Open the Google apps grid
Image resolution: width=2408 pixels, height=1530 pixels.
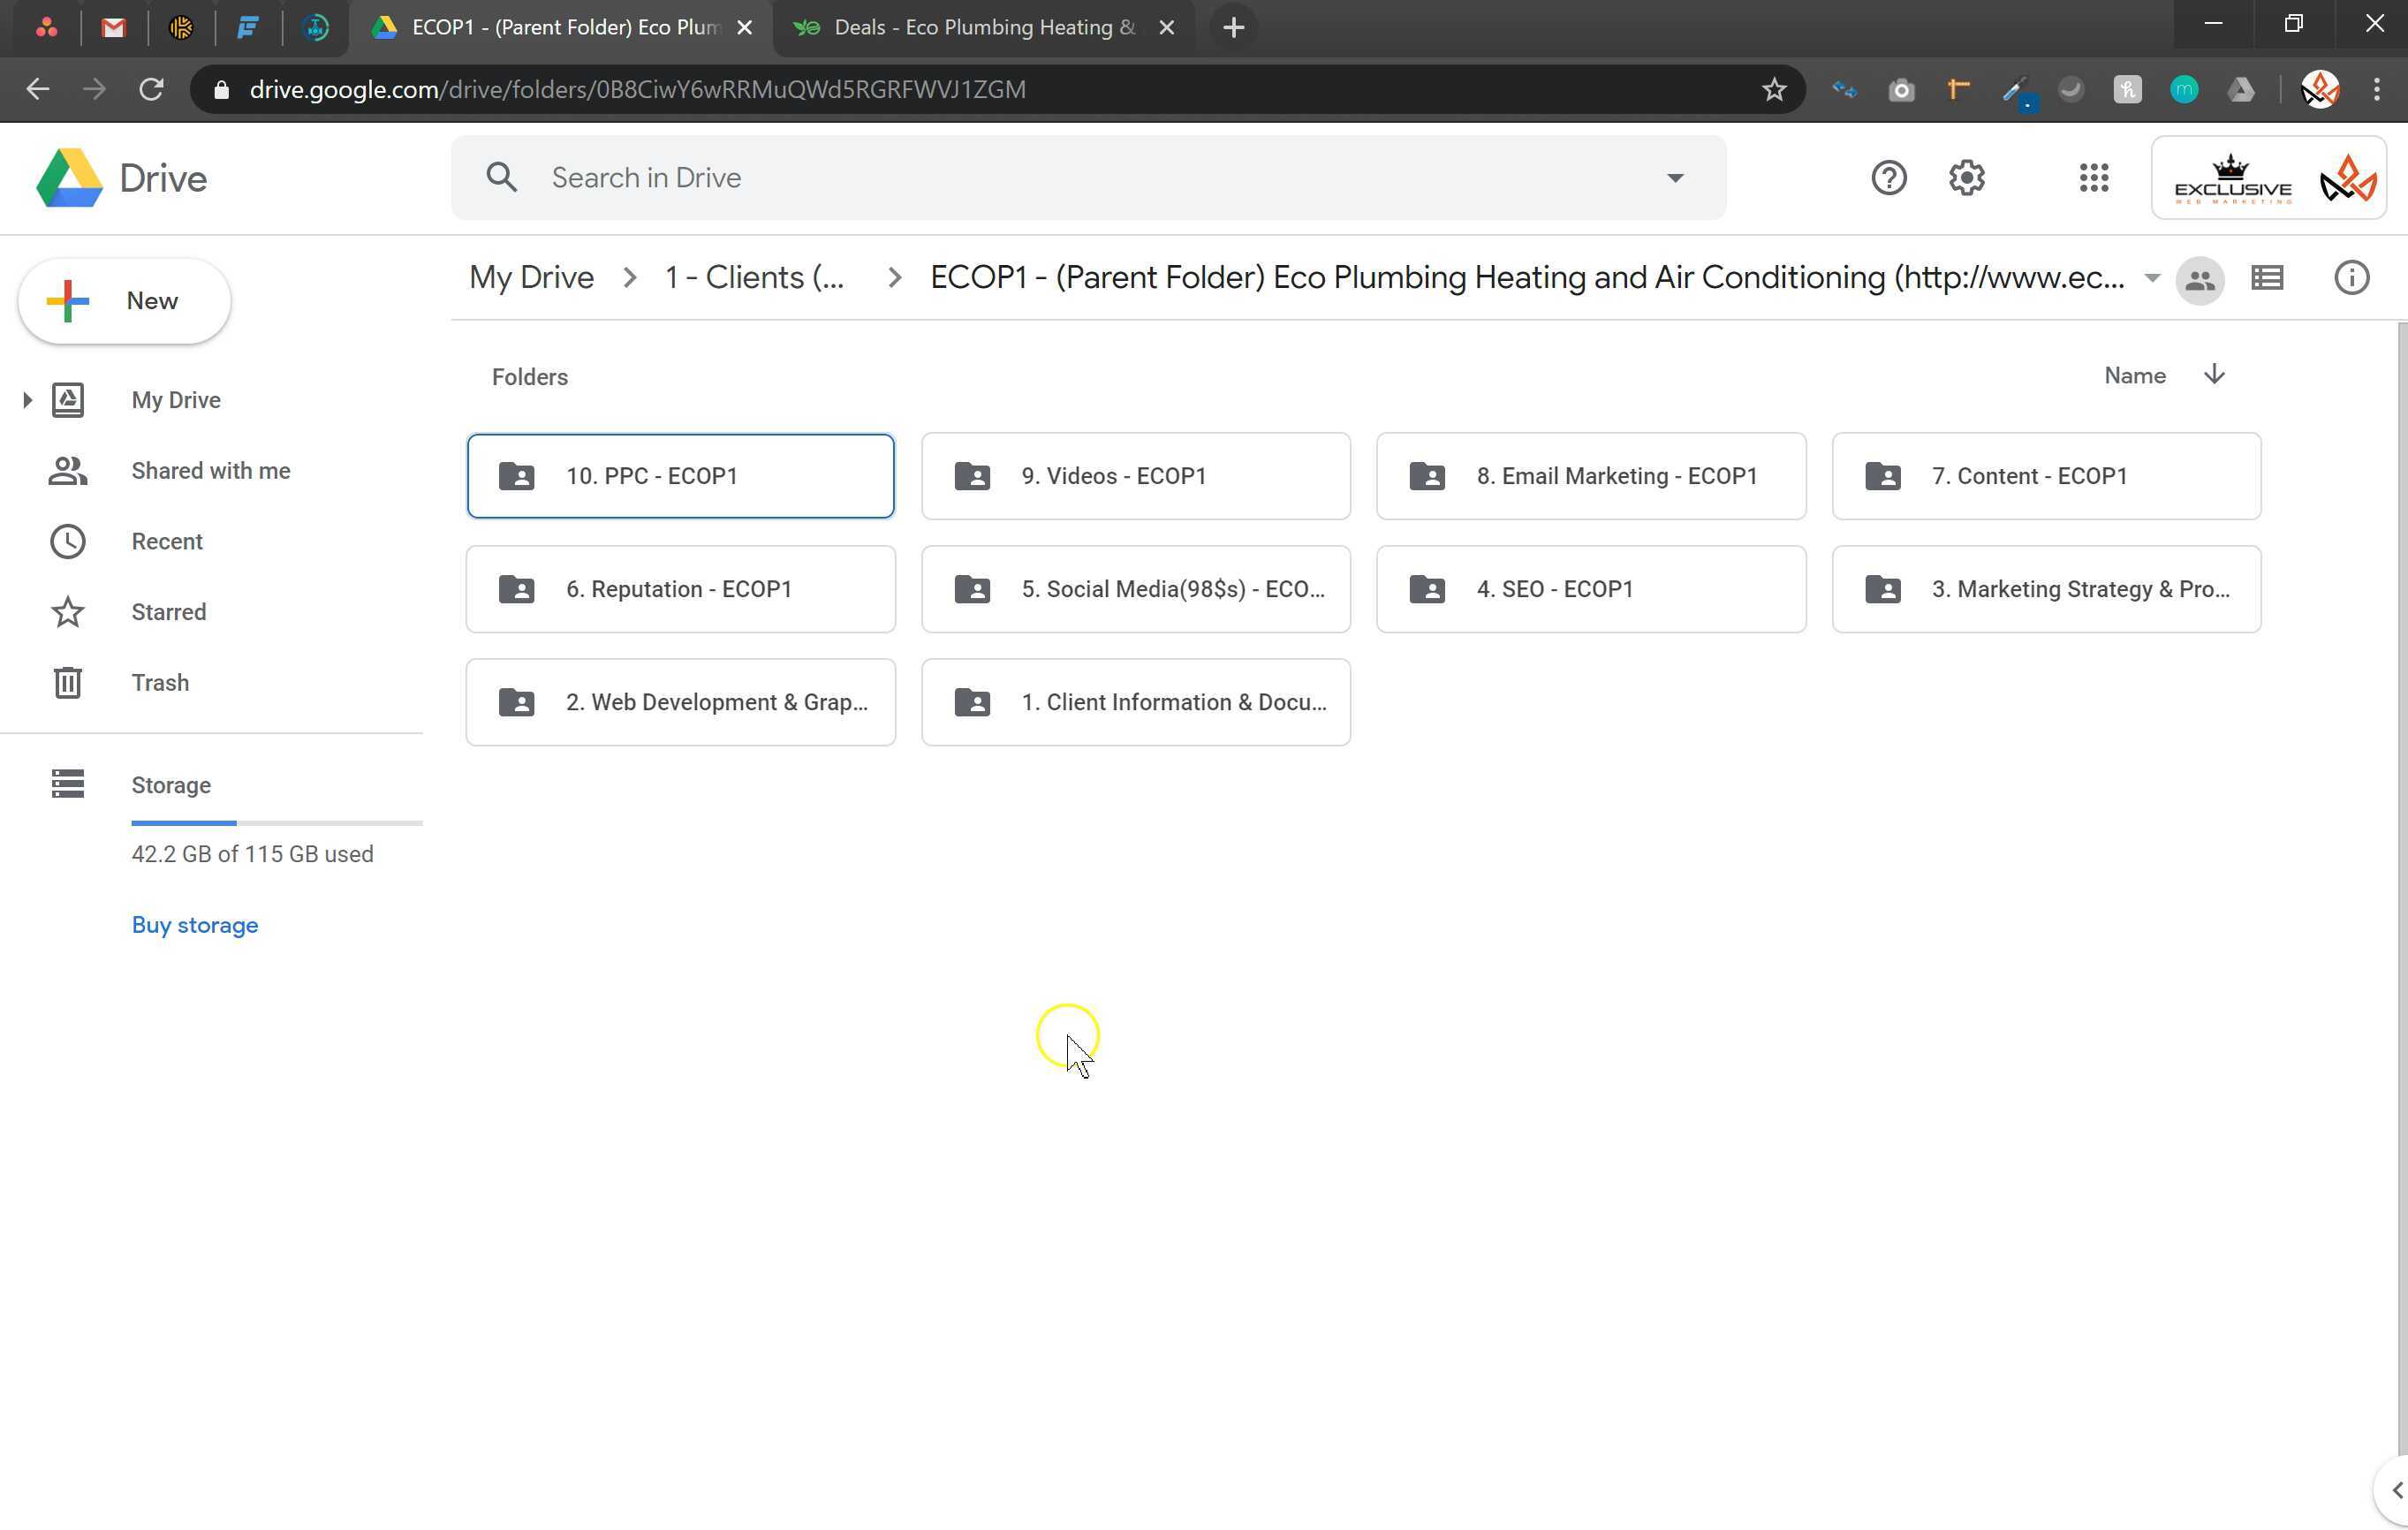coord(2093,178)
